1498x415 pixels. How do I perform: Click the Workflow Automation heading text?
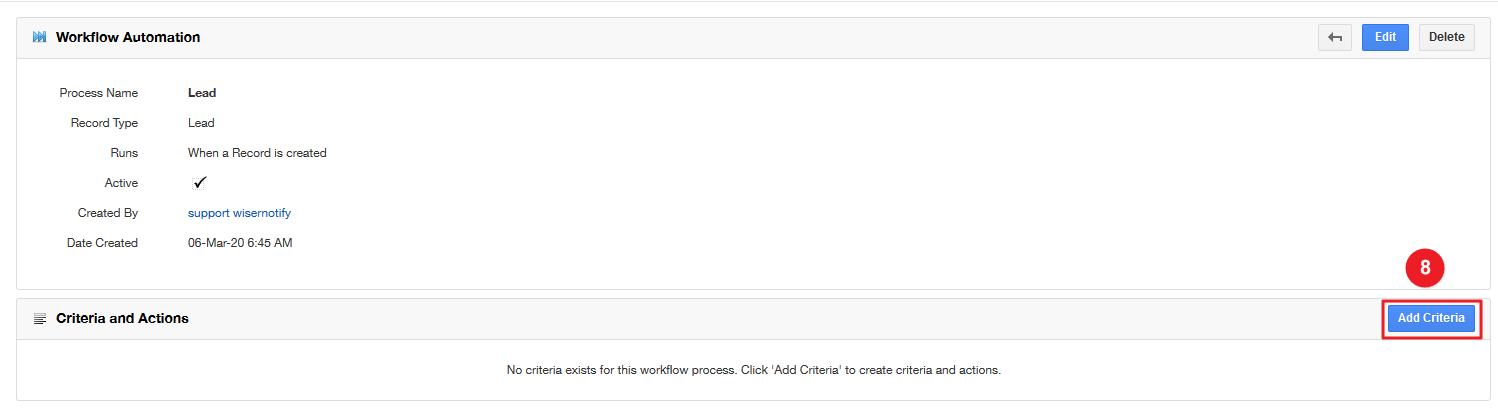point(128,37)
